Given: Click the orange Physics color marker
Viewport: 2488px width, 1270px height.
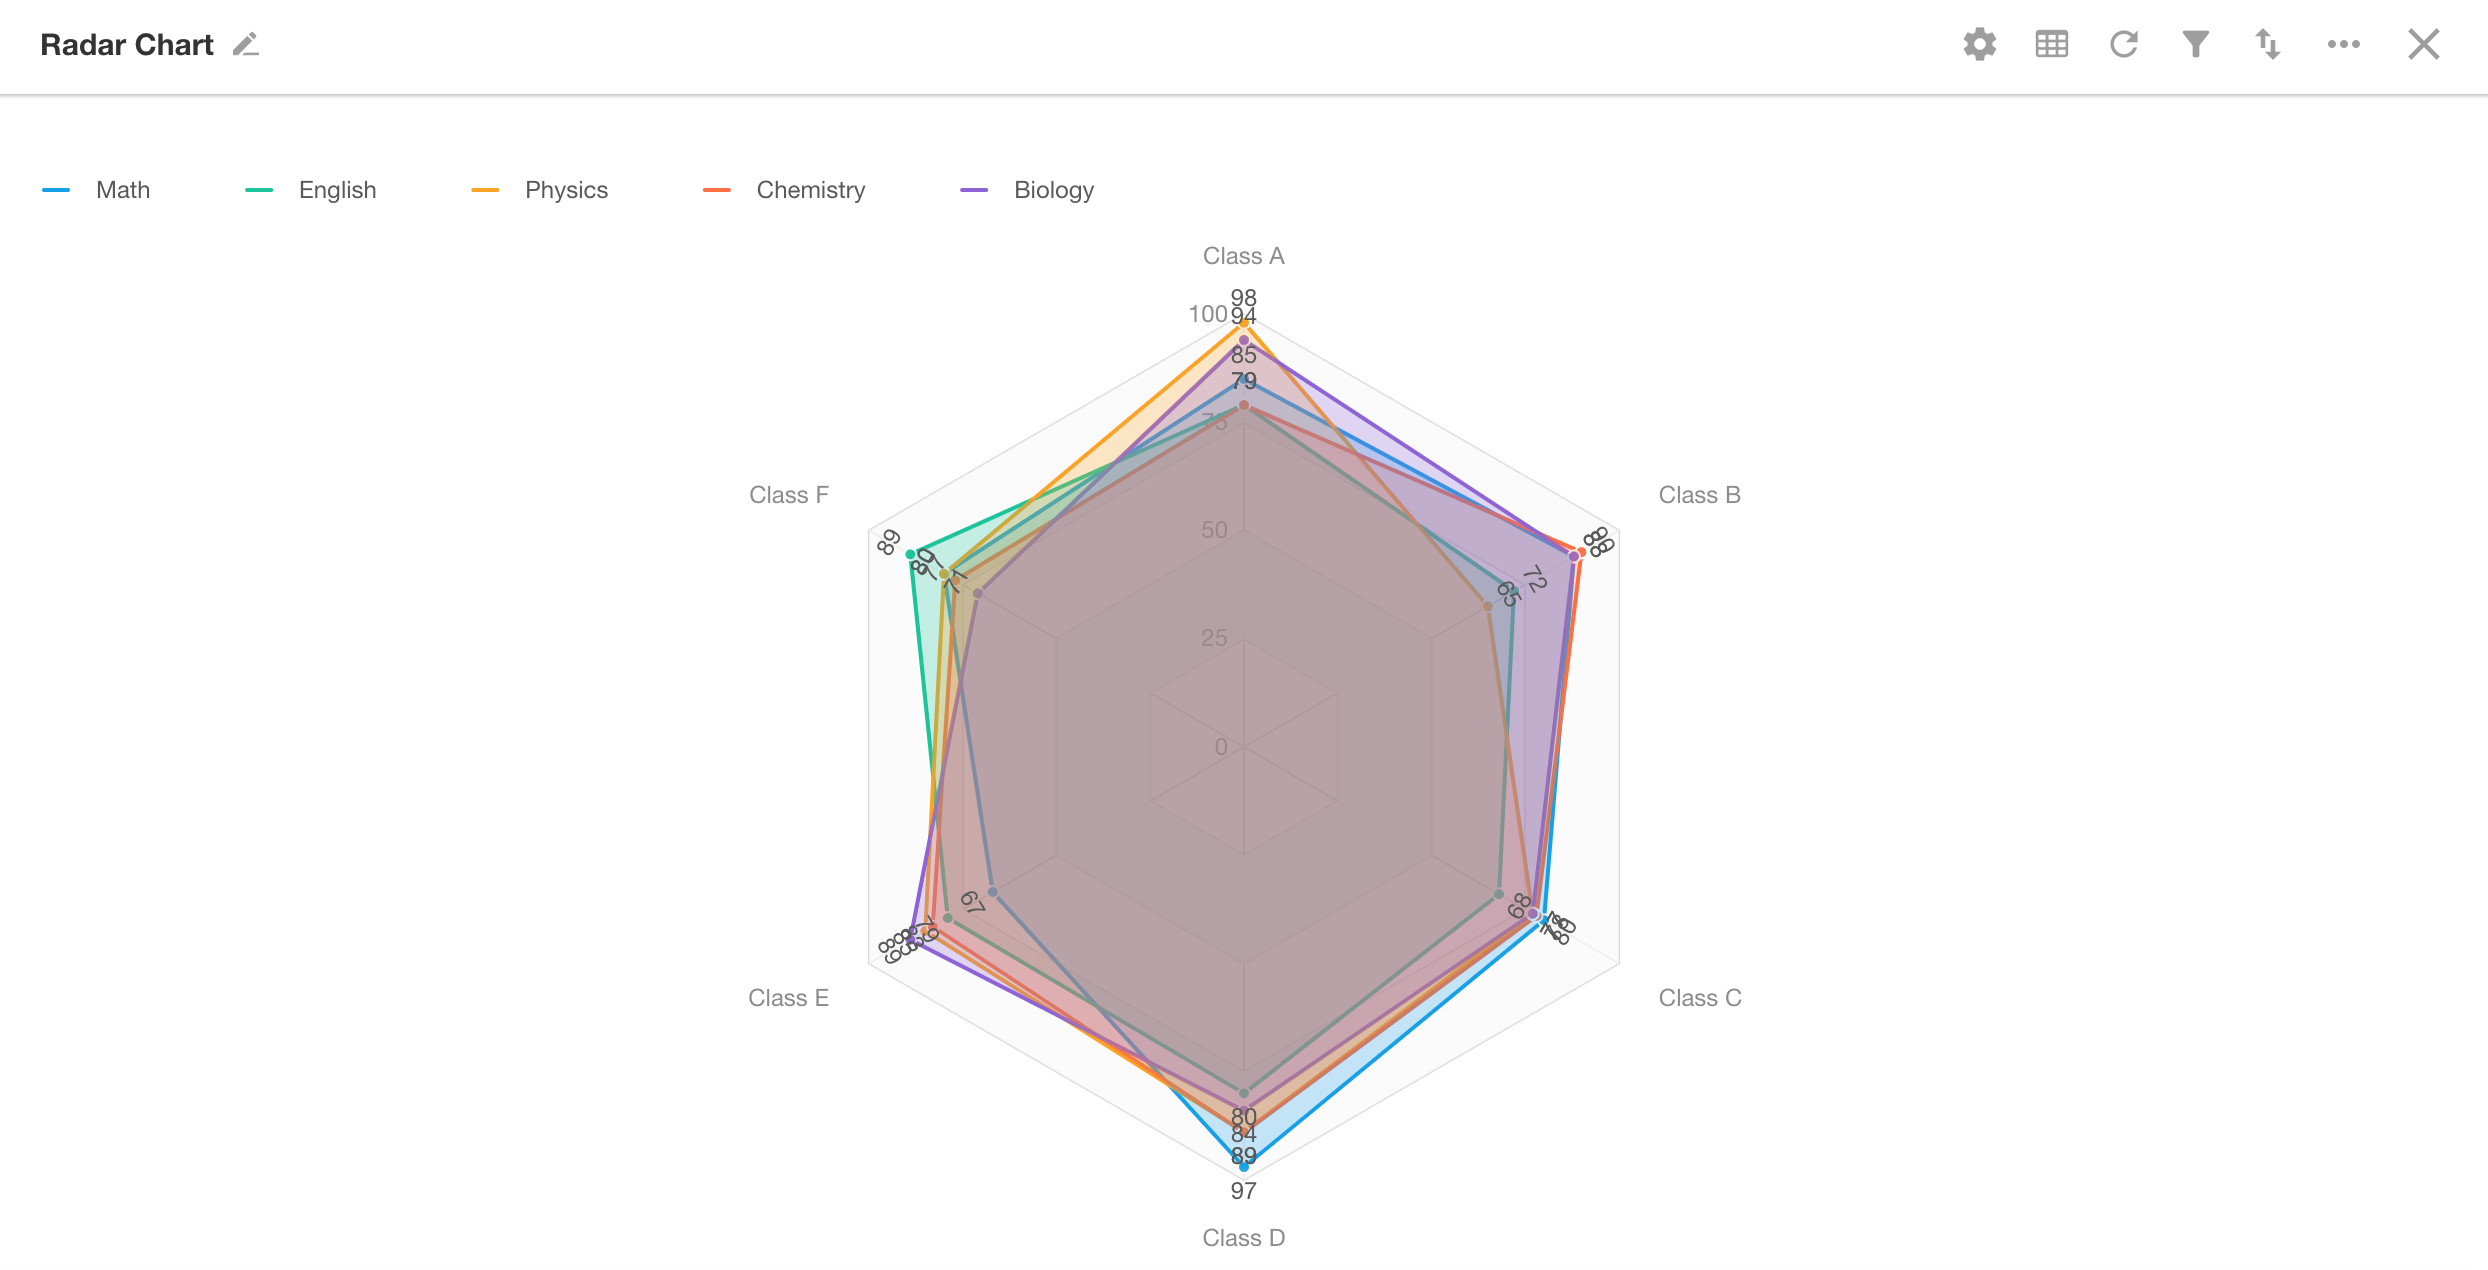Looking at the screenshot, I should (x=485, y=190).
